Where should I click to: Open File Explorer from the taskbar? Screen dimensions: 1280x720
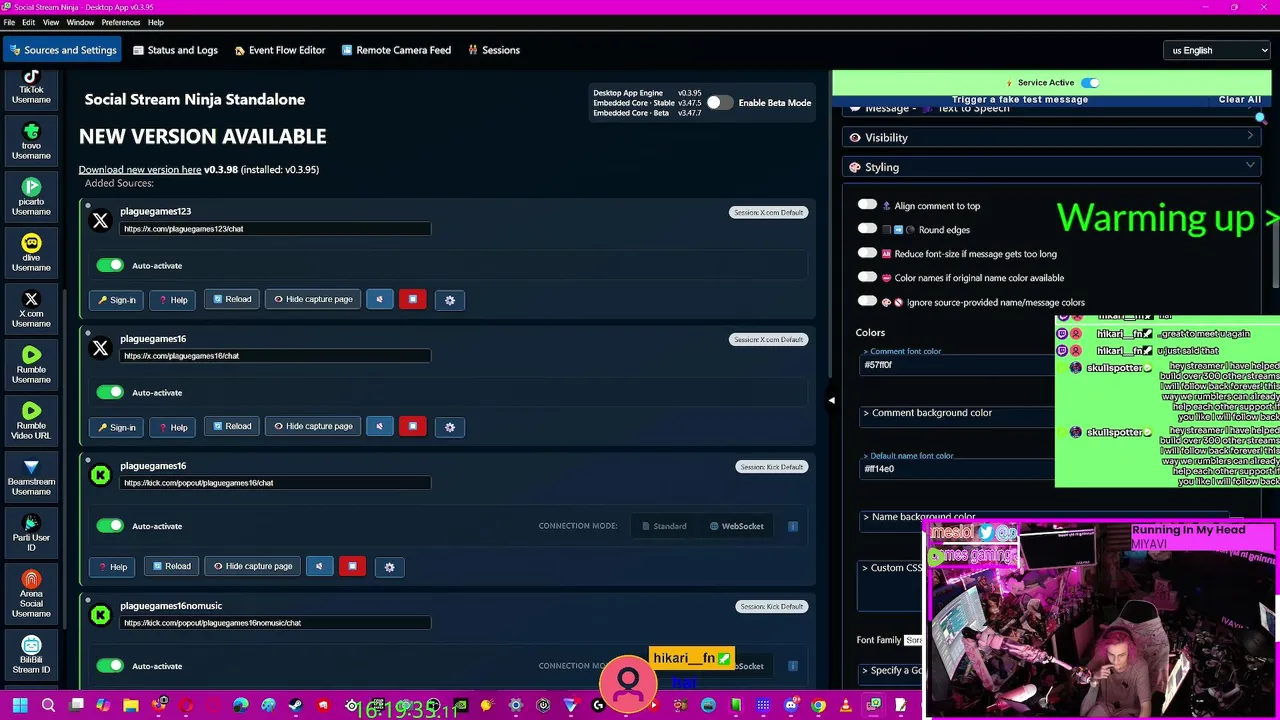[131, 706]
